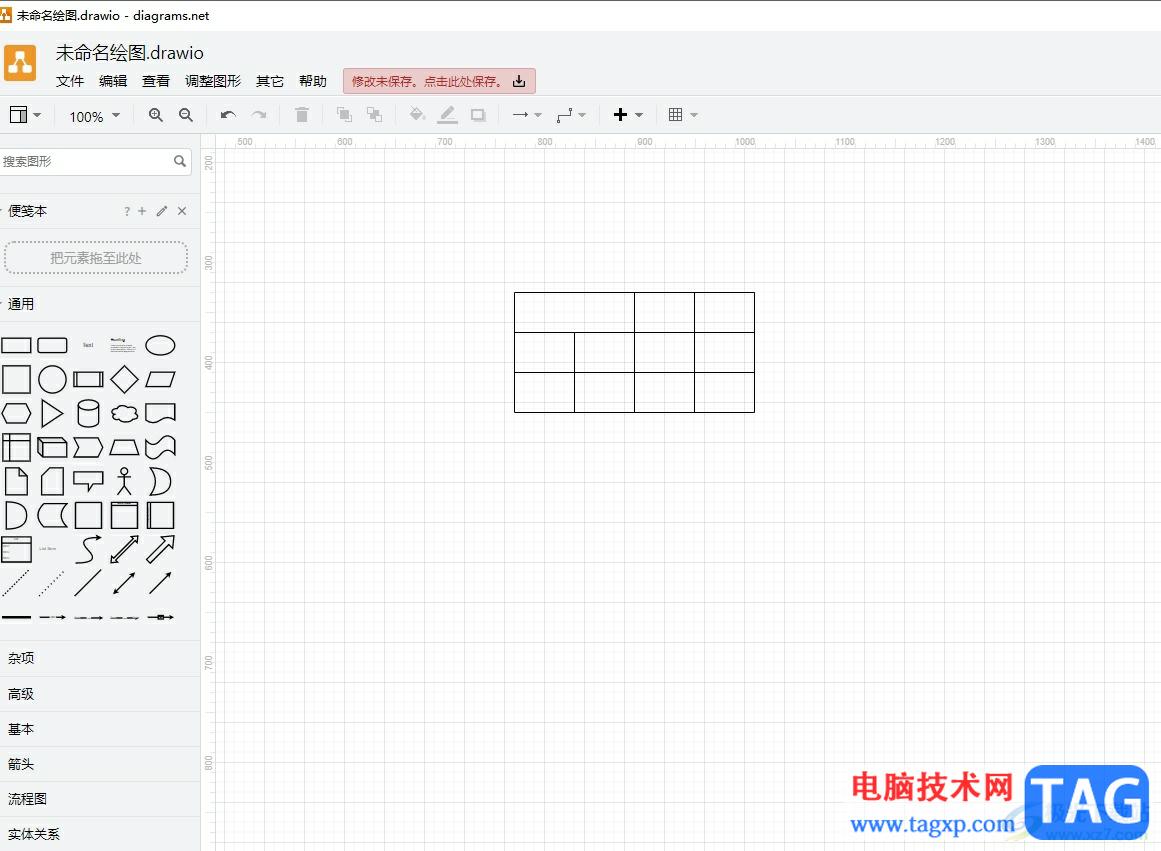Select the callout speech bubble shape

point(88,481)
